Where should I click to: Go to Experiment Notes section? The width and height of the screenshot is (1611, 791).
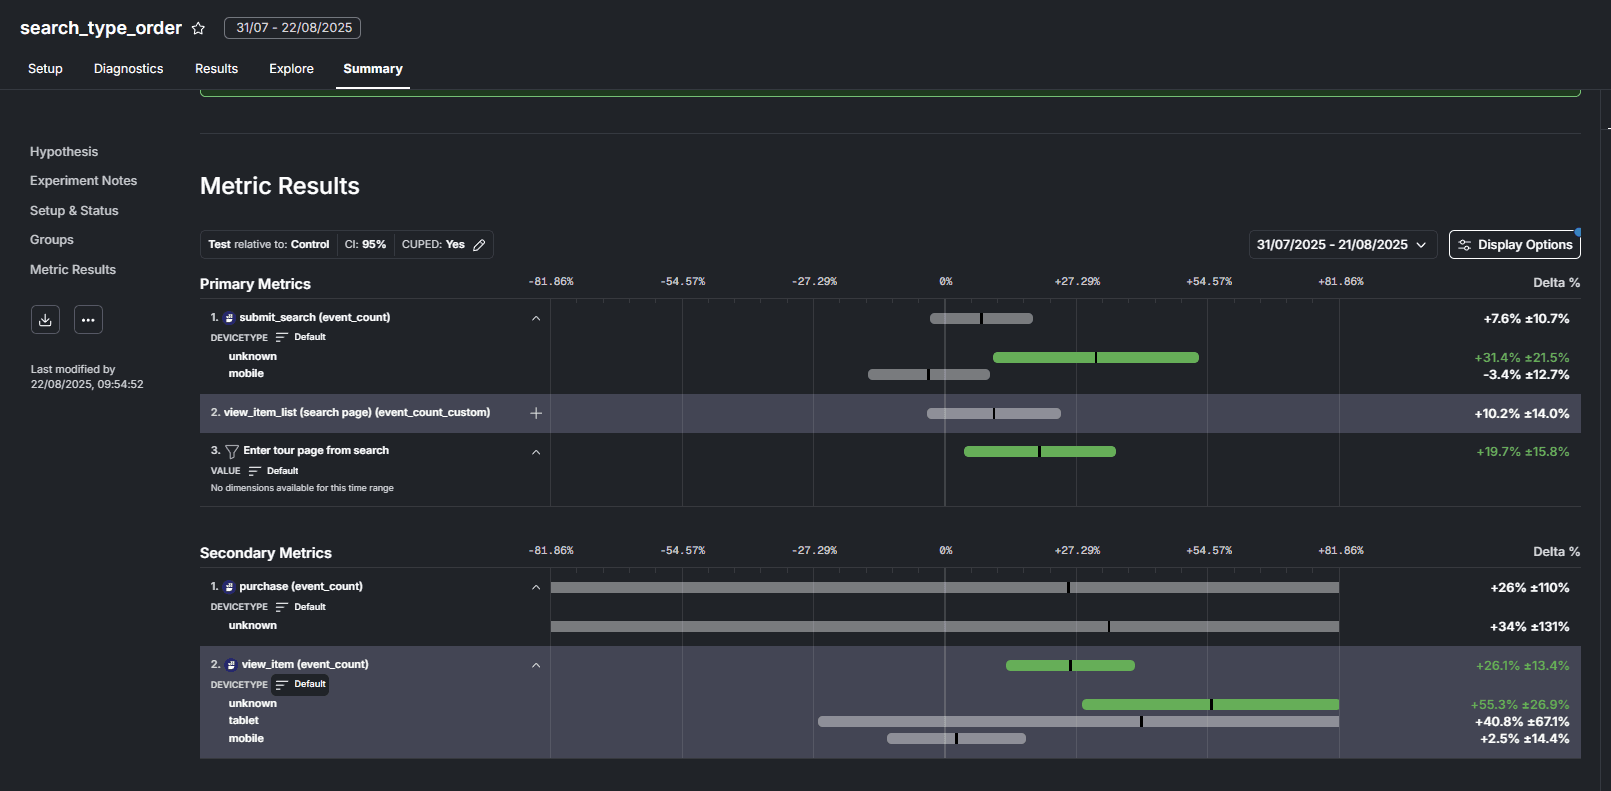(83, 181)
